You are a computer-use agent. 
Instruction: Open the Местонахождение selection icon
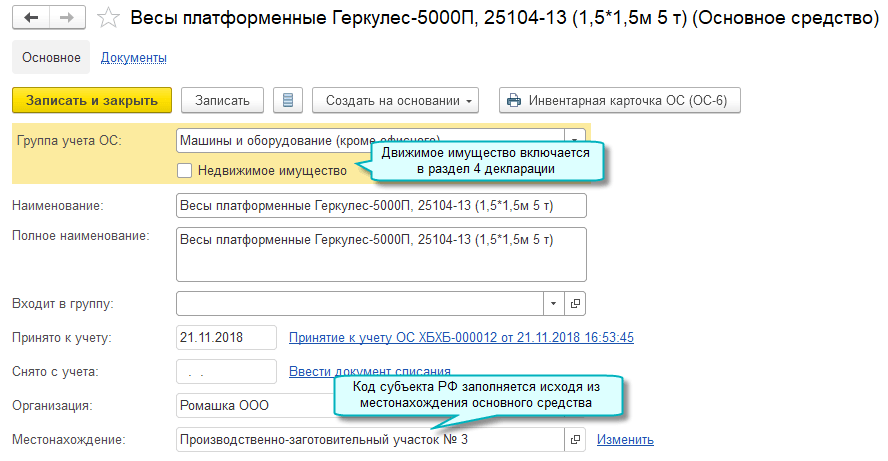[575, 439]
